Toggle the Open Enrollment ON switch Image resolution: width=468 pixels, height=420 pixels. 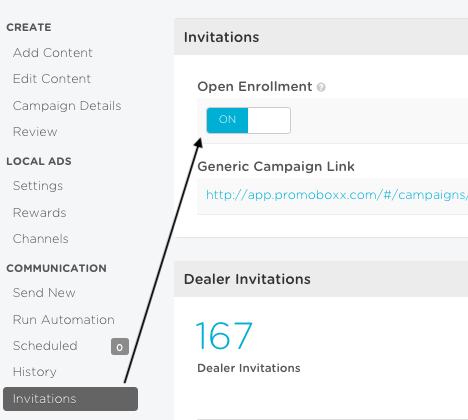point(248,120)
